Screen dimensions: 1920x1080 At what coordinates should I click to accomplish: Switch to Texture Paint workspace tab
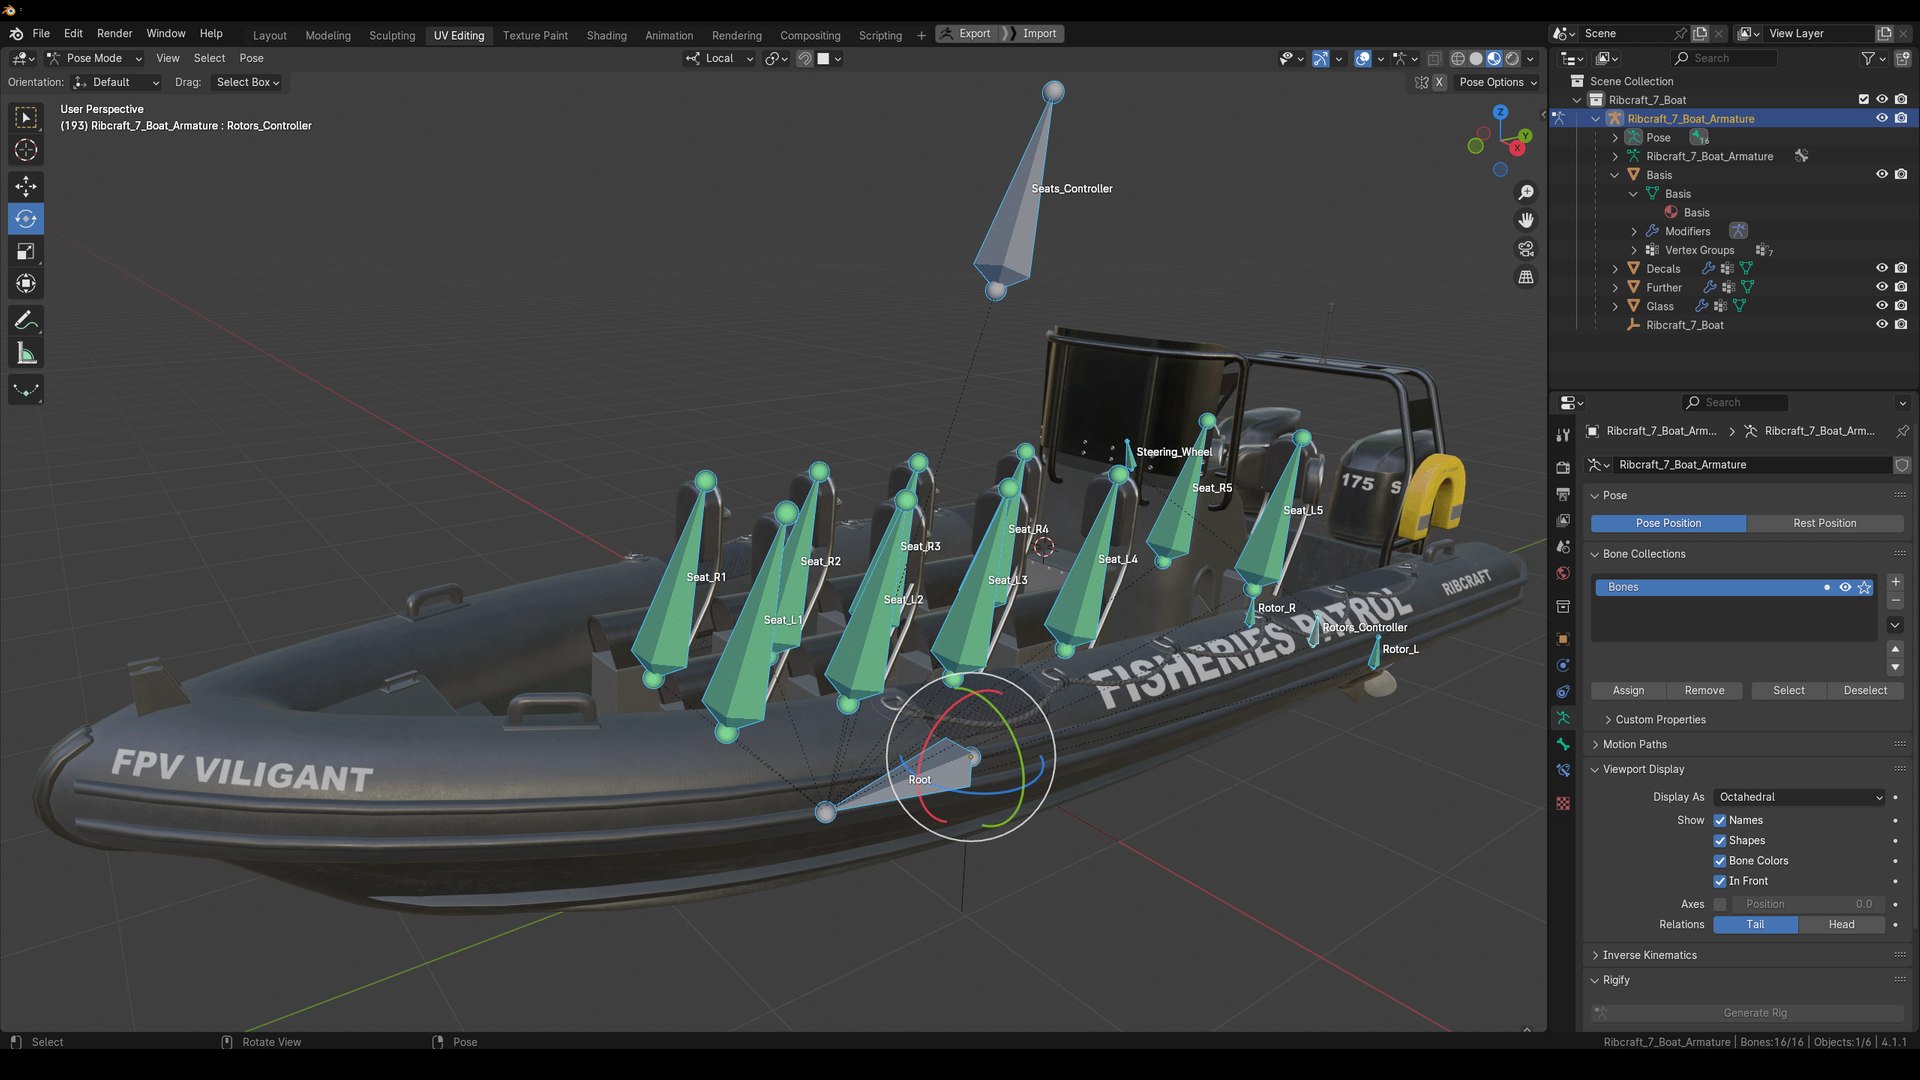[535, 35]
